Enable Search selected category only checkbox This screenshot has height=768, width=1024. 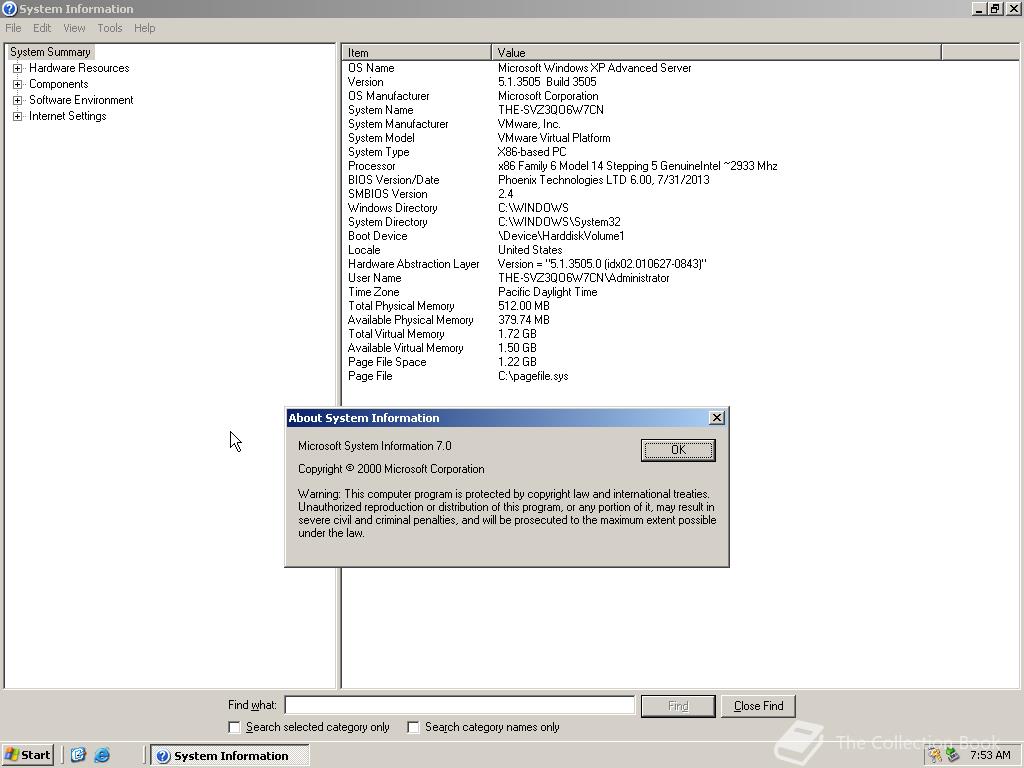click(234, 727)
